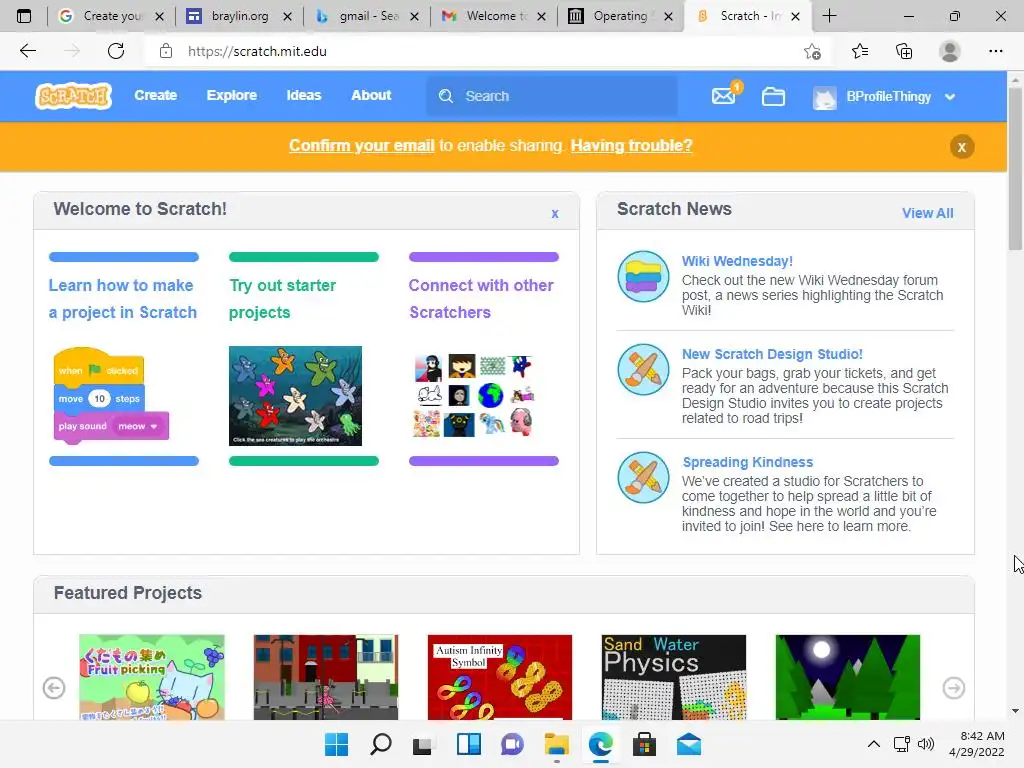Click the page vertical scrollbar thumb
This screenshot has width=1024, height=768.
pos(1015,168)
